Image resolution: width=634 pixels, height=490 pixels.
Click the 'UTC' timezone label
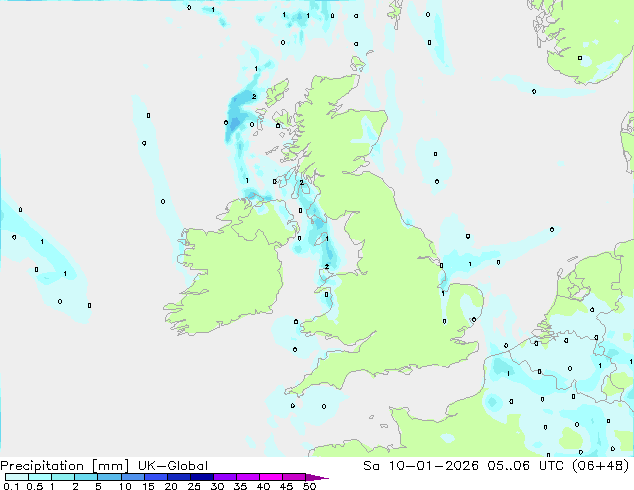pyautogui.click(x=552, y=466)
